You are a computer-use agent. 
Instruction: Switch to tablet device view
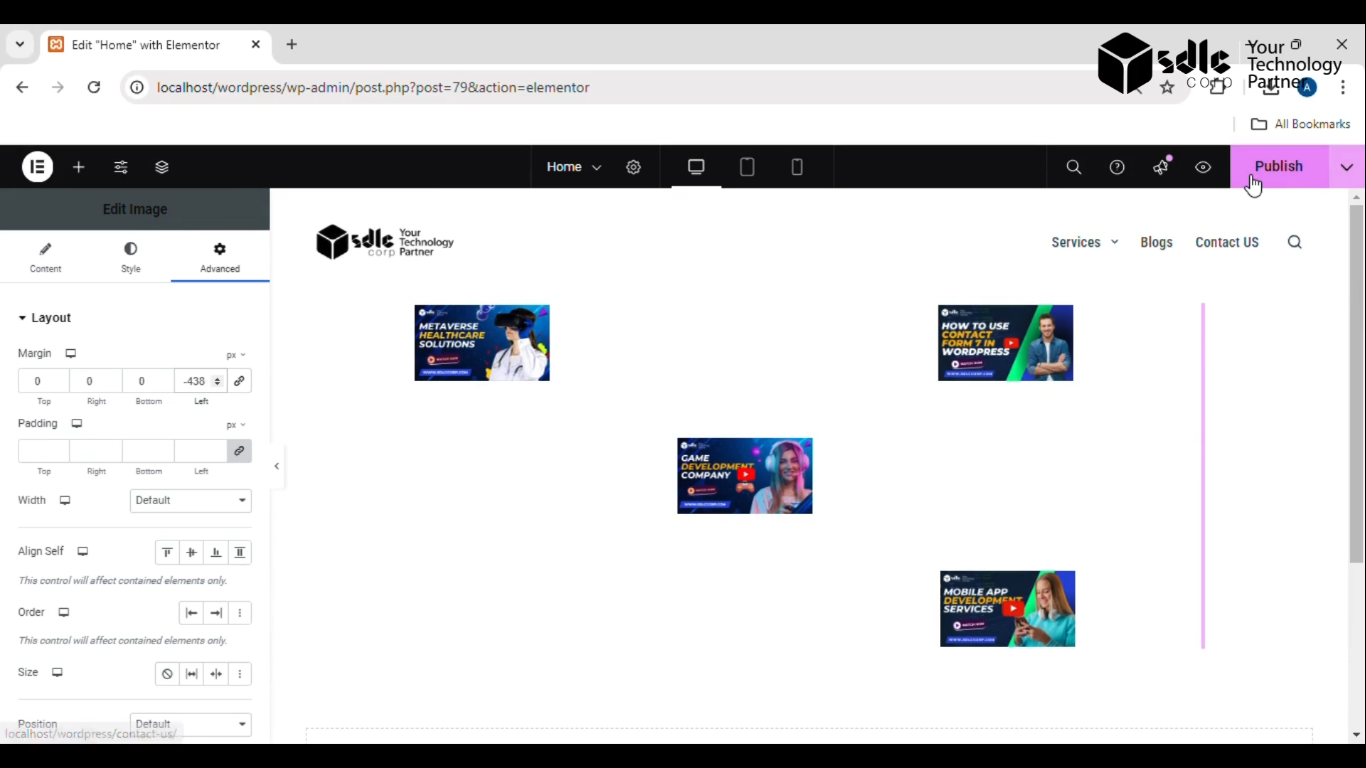(747, 167)
